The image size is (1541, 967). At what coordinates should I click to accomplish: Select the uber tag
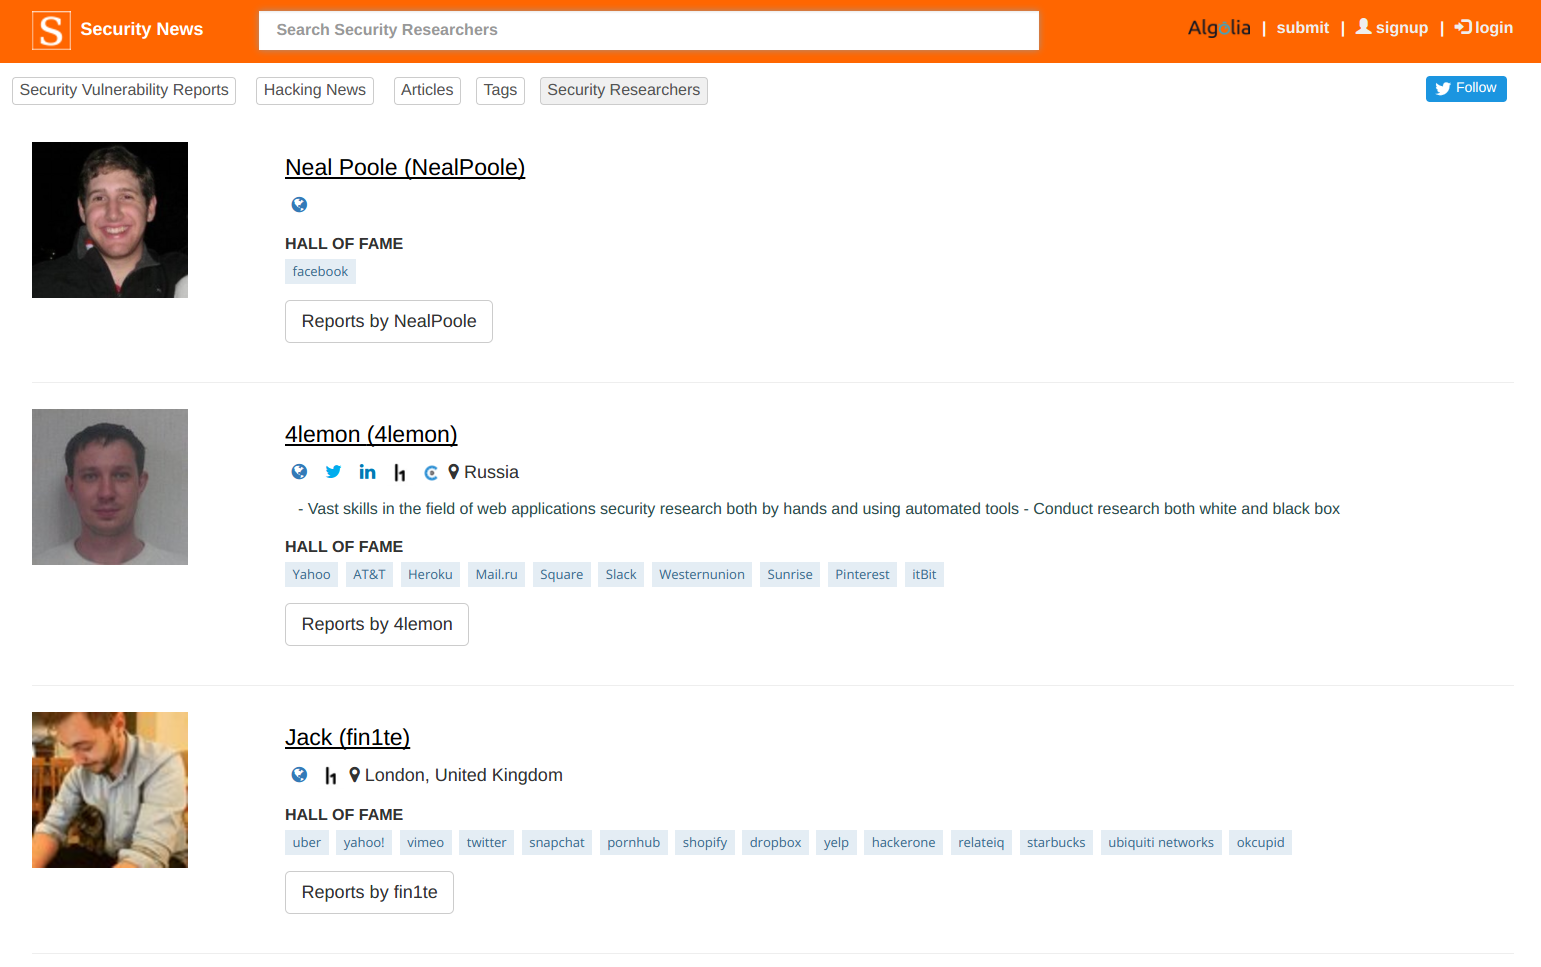click(307, 843)
